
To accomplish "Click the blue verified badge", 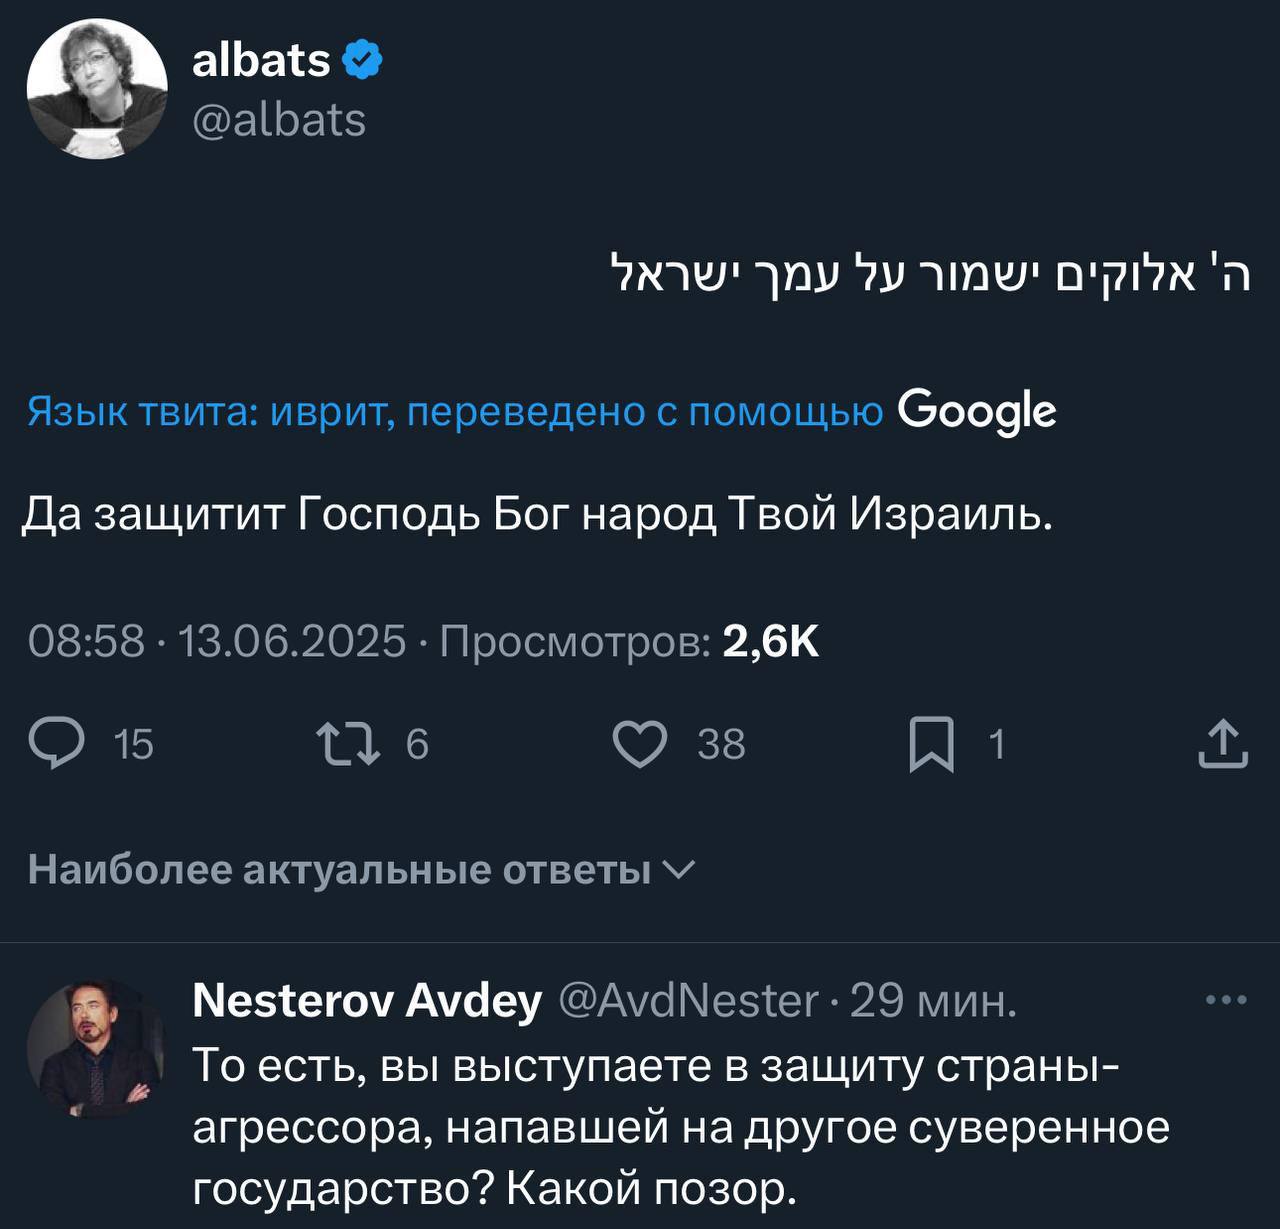I will point(362,60).
